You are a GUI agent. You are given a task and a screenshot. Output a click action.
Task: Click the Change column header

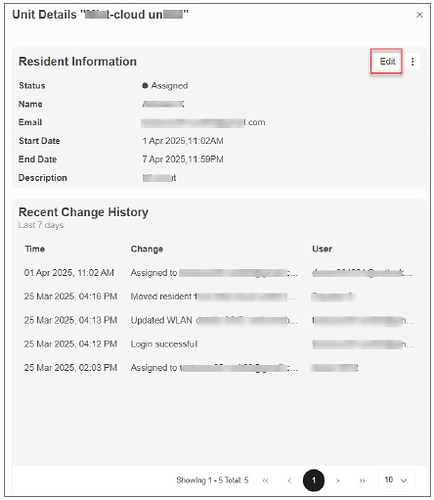147,249
